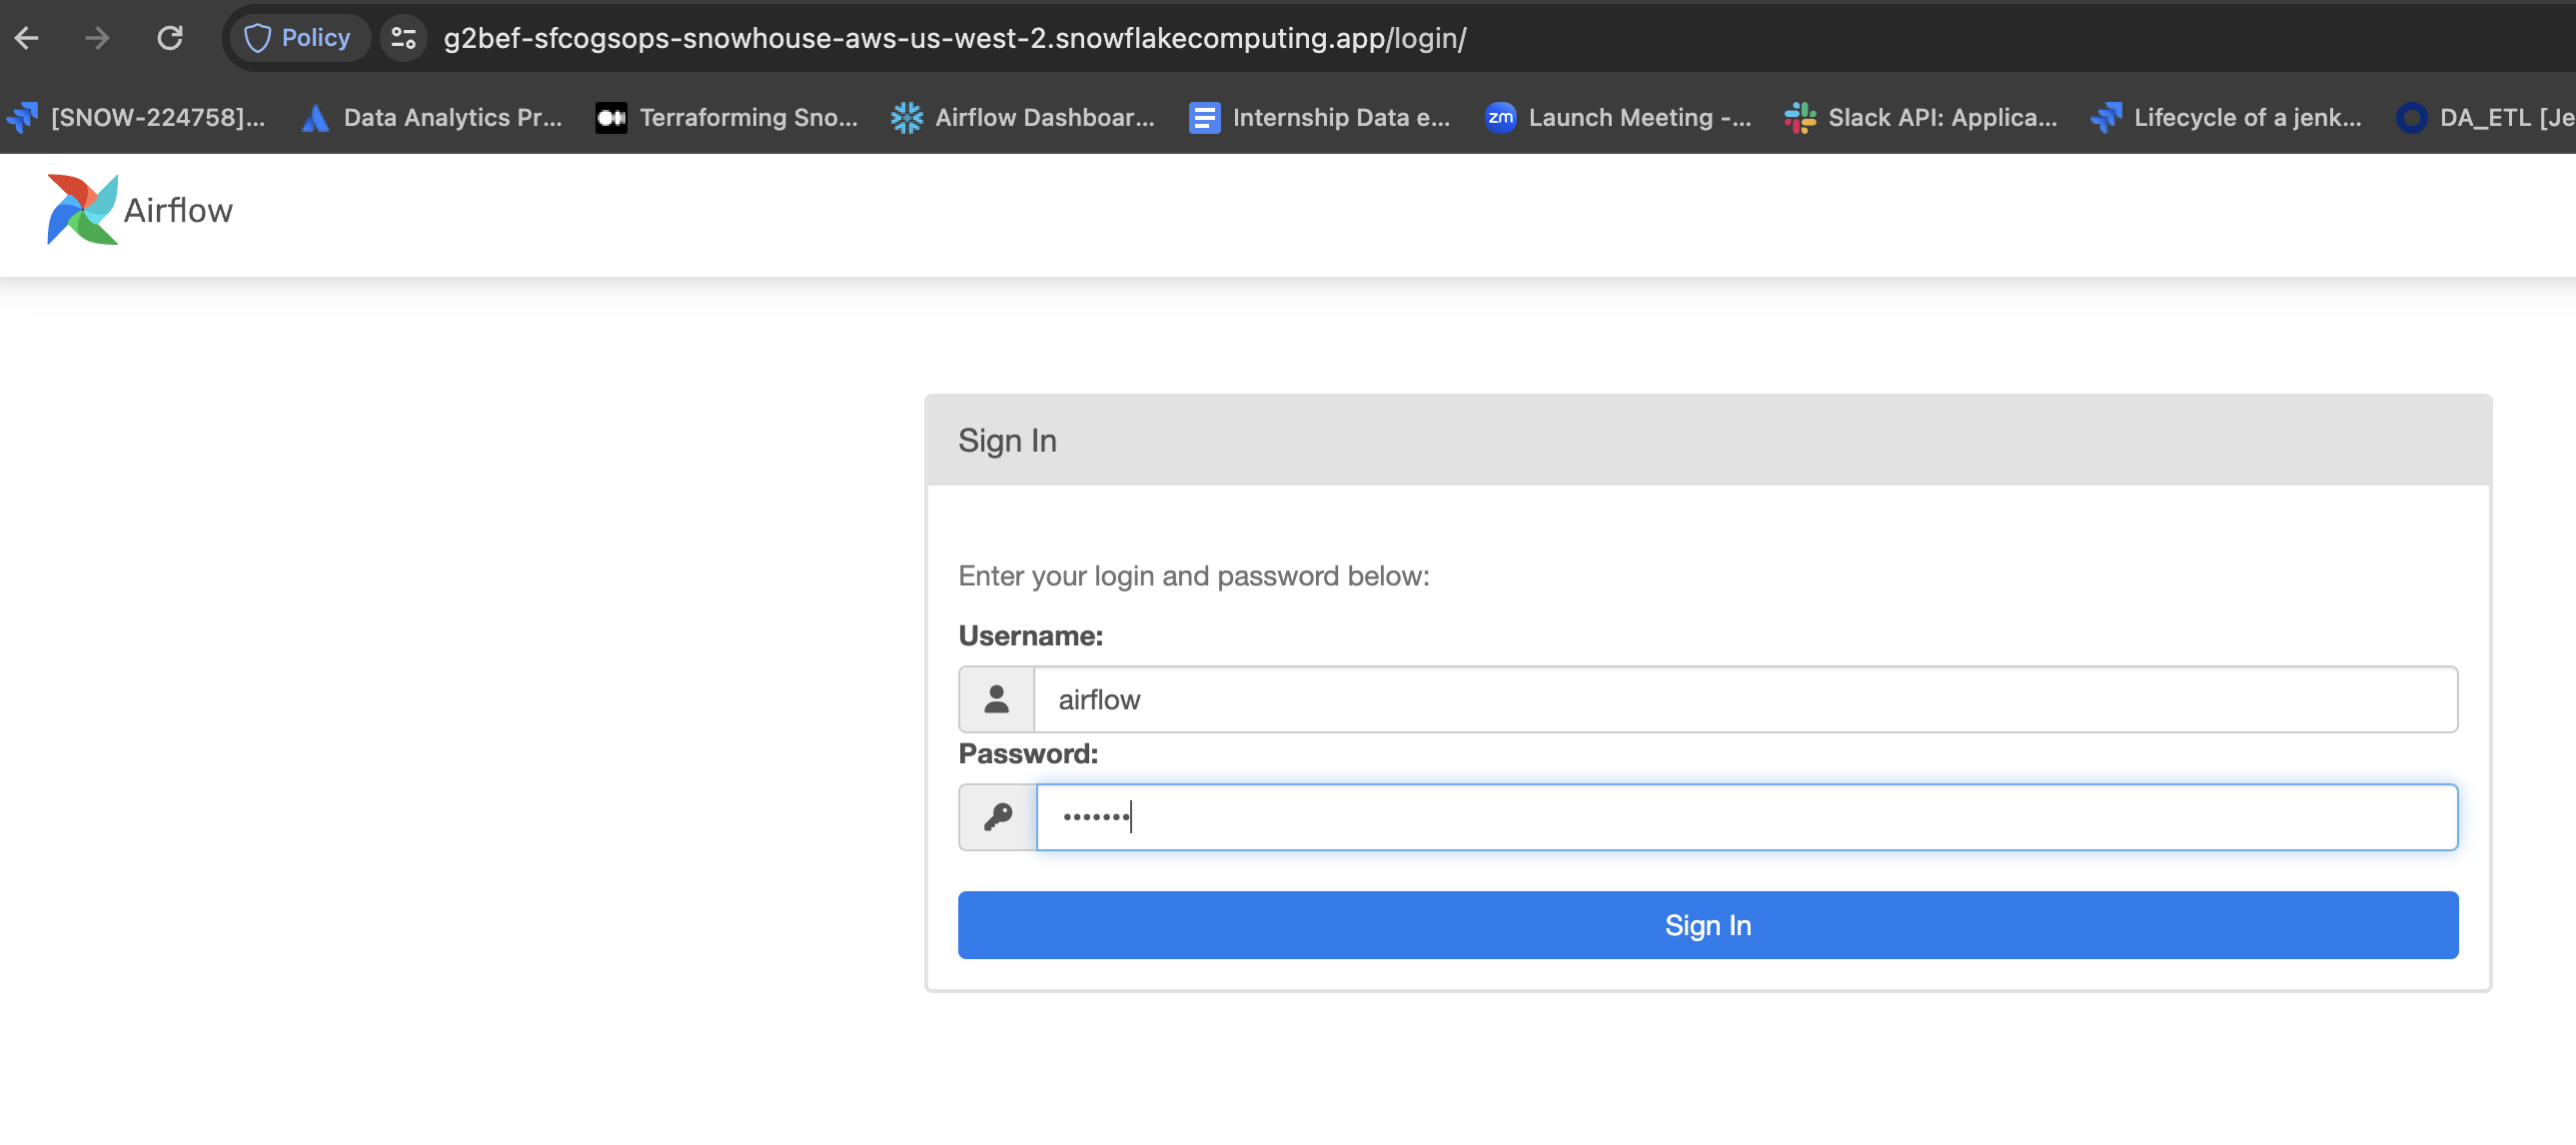The image size is (2576, 1145).
Task: Open site settings via the address bar icon
Action: click(x=403, y=37)
